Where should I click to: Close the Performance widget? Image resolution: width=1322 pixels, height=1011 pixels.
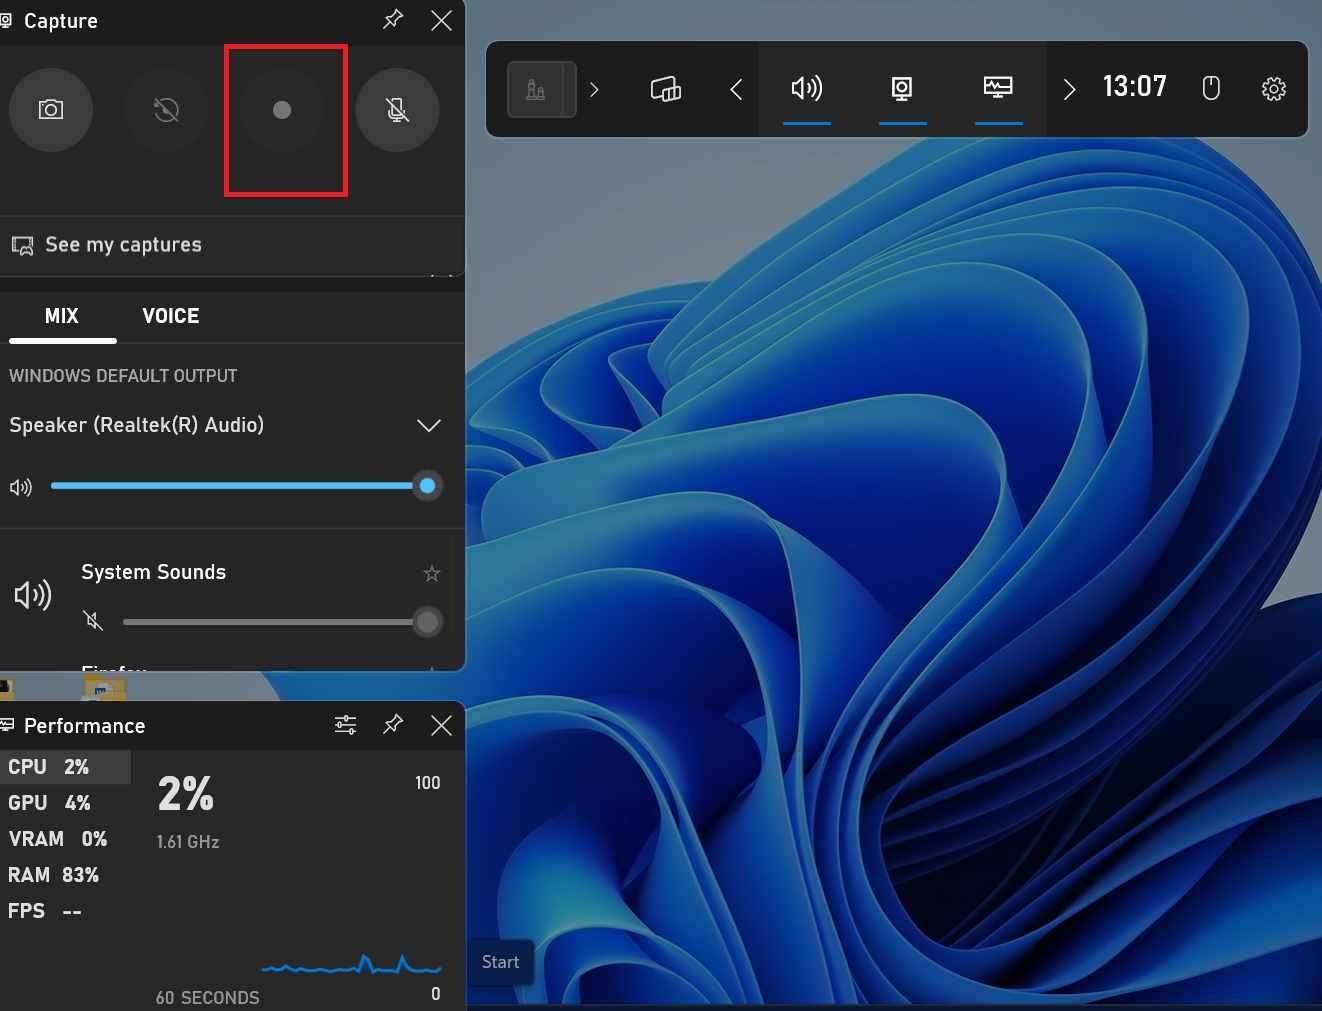[x=441, y=725]
